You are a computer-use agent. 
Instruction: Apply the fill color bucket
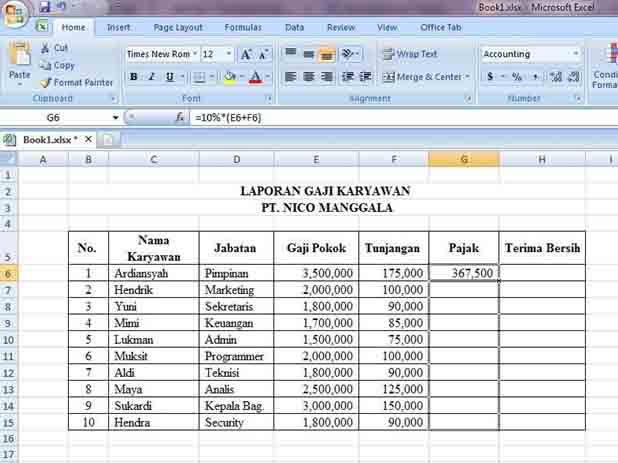(229, 77)
